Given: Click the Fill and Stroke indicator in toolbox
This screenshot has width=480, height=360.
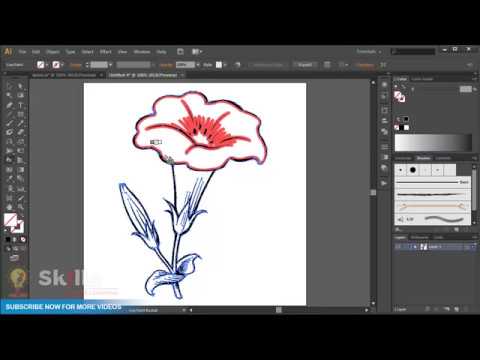Looking at the screenshot, I should [x=14, y=223].
